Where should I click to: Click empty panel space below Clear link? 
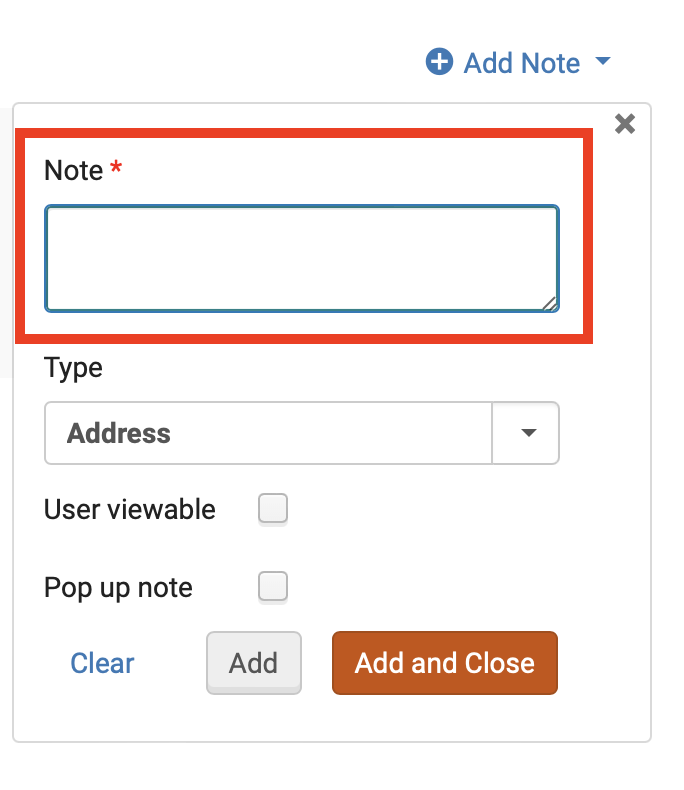102,715
